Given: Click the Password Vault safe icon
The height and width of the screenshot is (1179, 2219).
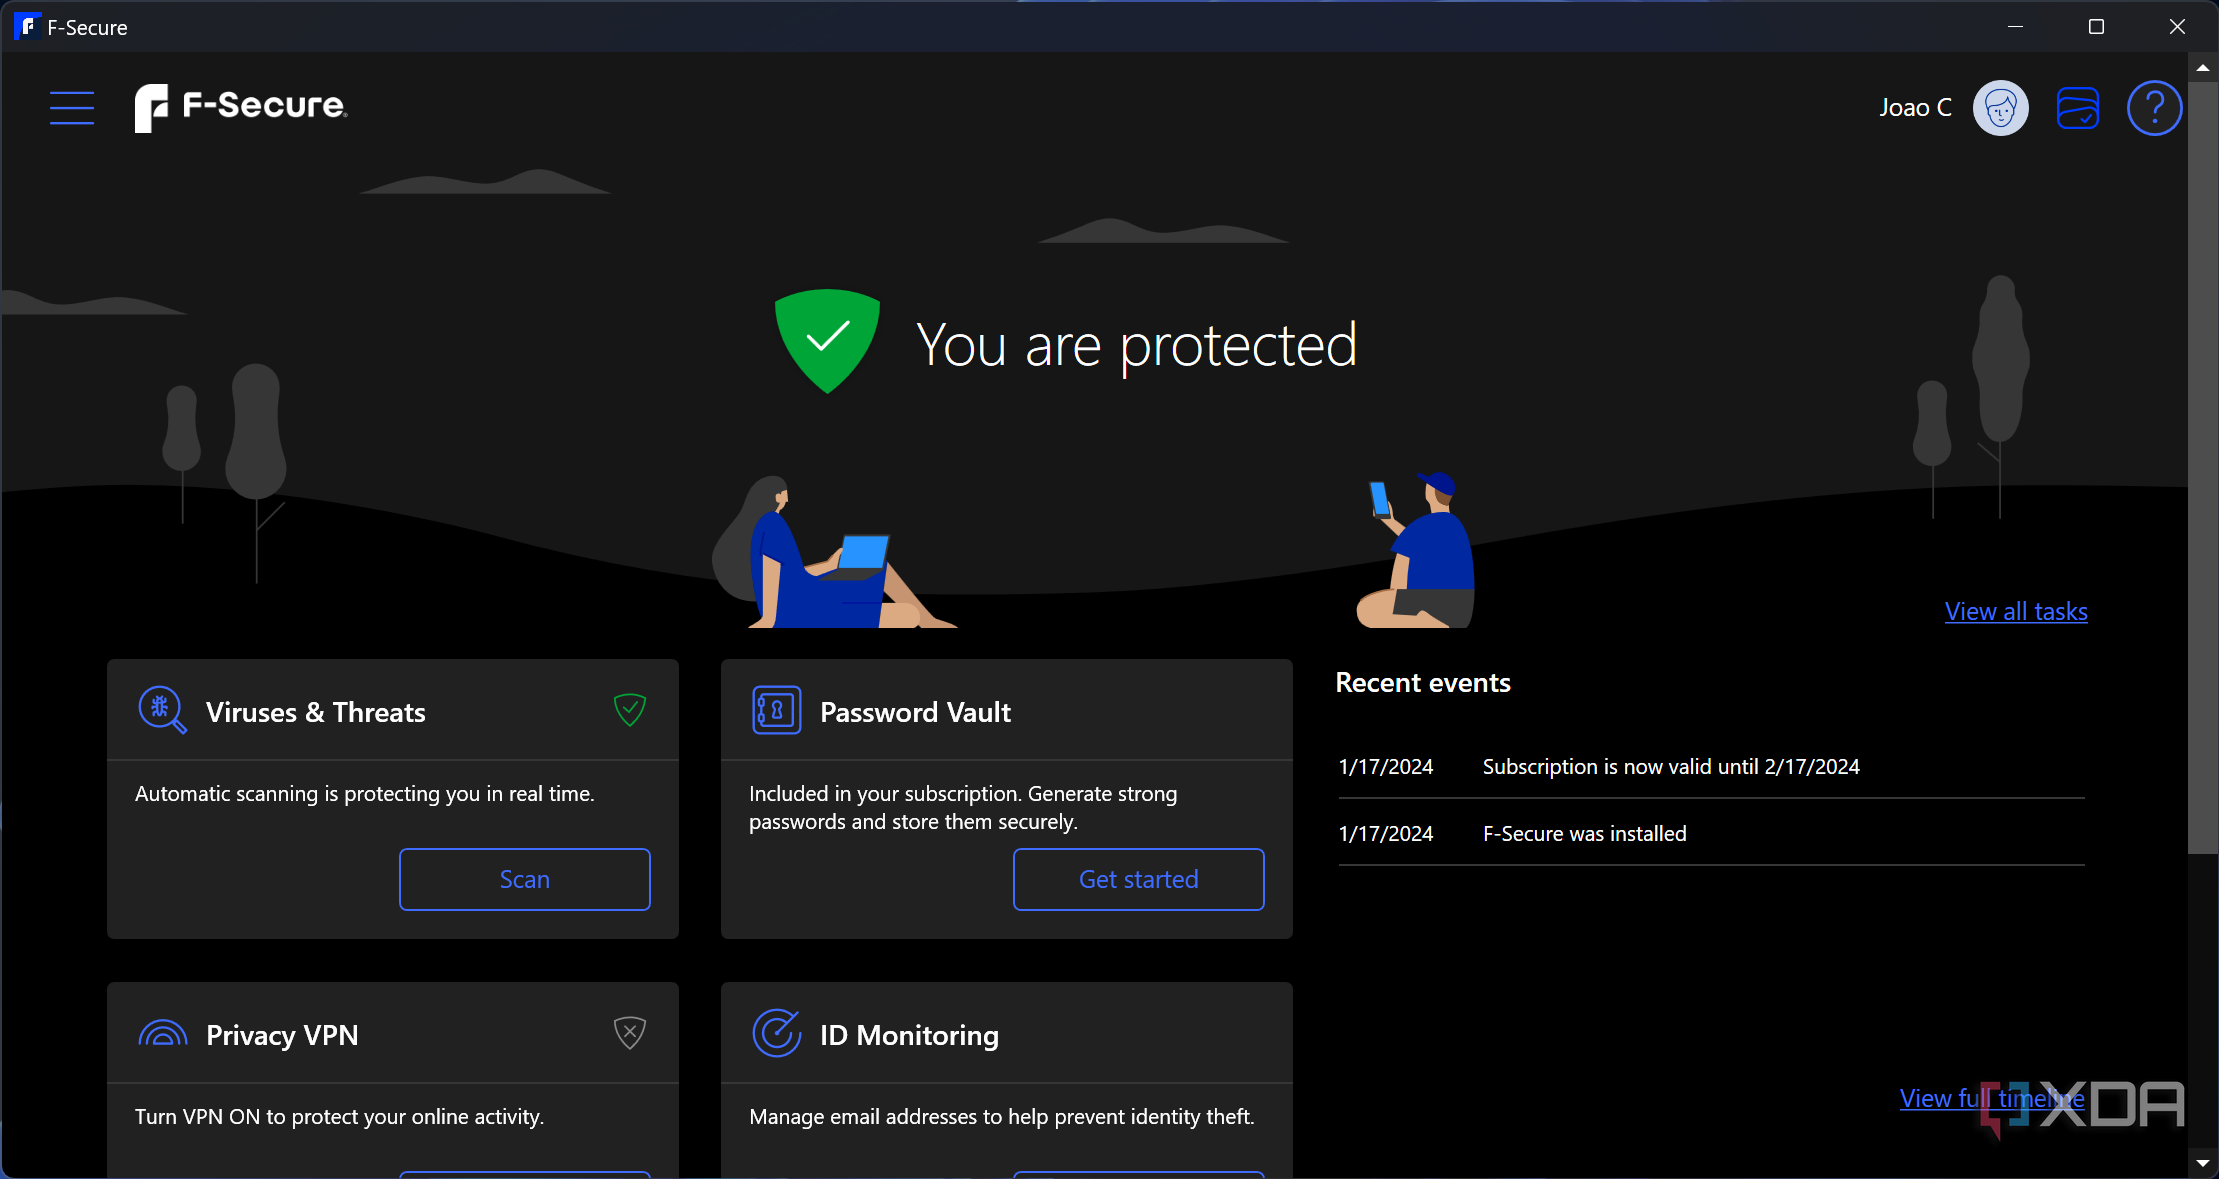Looking at the screenshot, I should point(776,711).
